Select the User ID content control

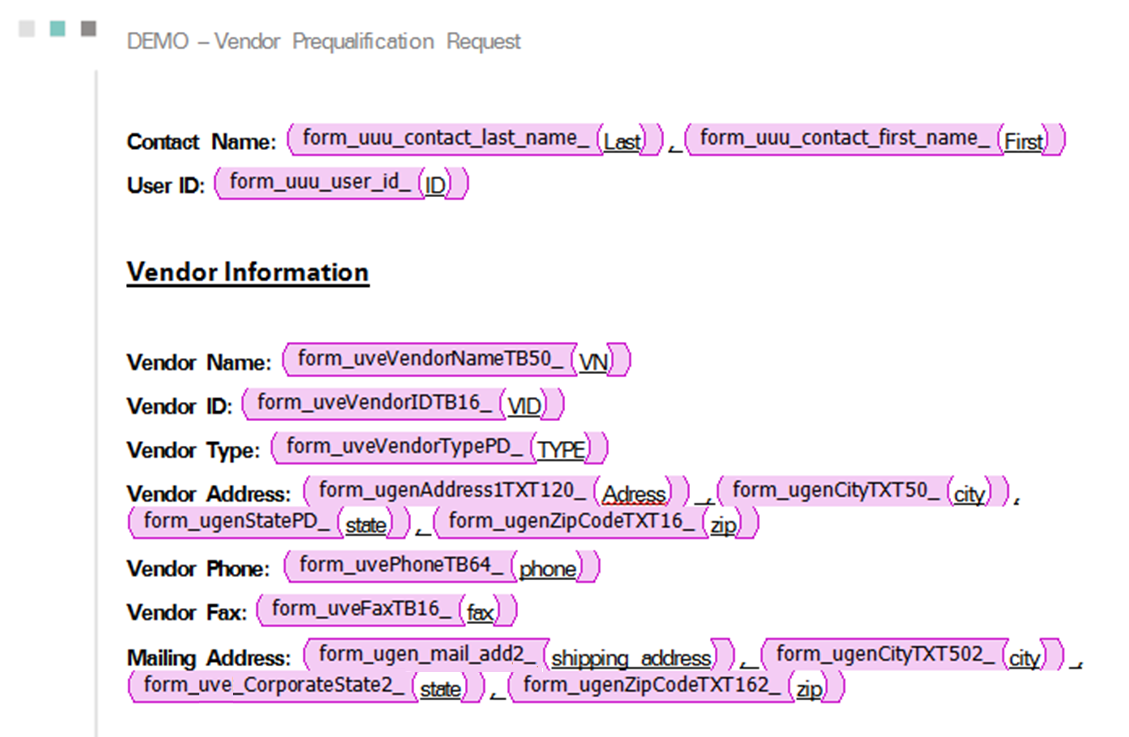(435, 185)
